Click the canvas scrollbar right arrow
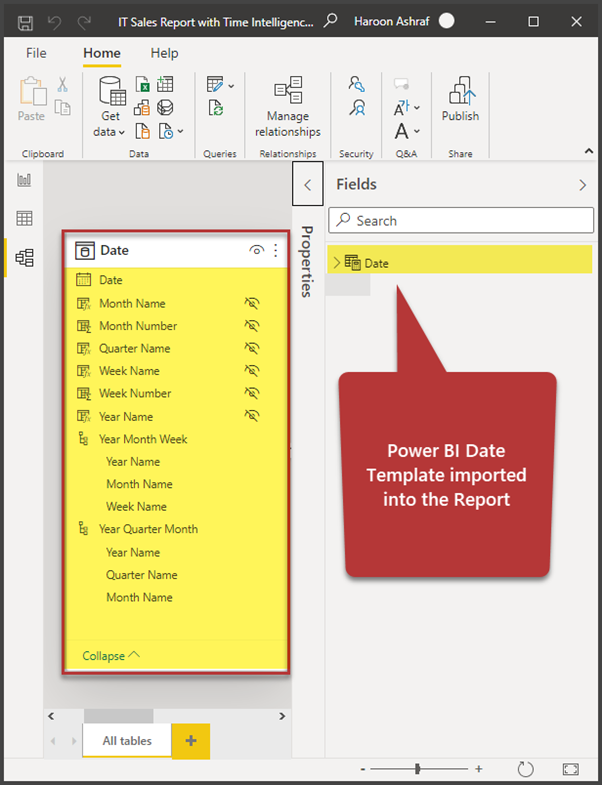This screenshot has width=602, height=785. pyautogui.click(x=282, y=716)
